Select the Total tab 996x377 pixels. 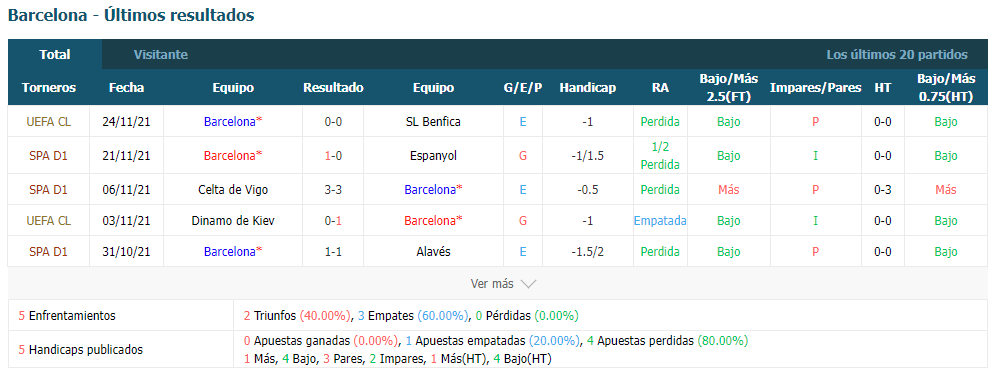pyautogui.click(x=55, y=55)
